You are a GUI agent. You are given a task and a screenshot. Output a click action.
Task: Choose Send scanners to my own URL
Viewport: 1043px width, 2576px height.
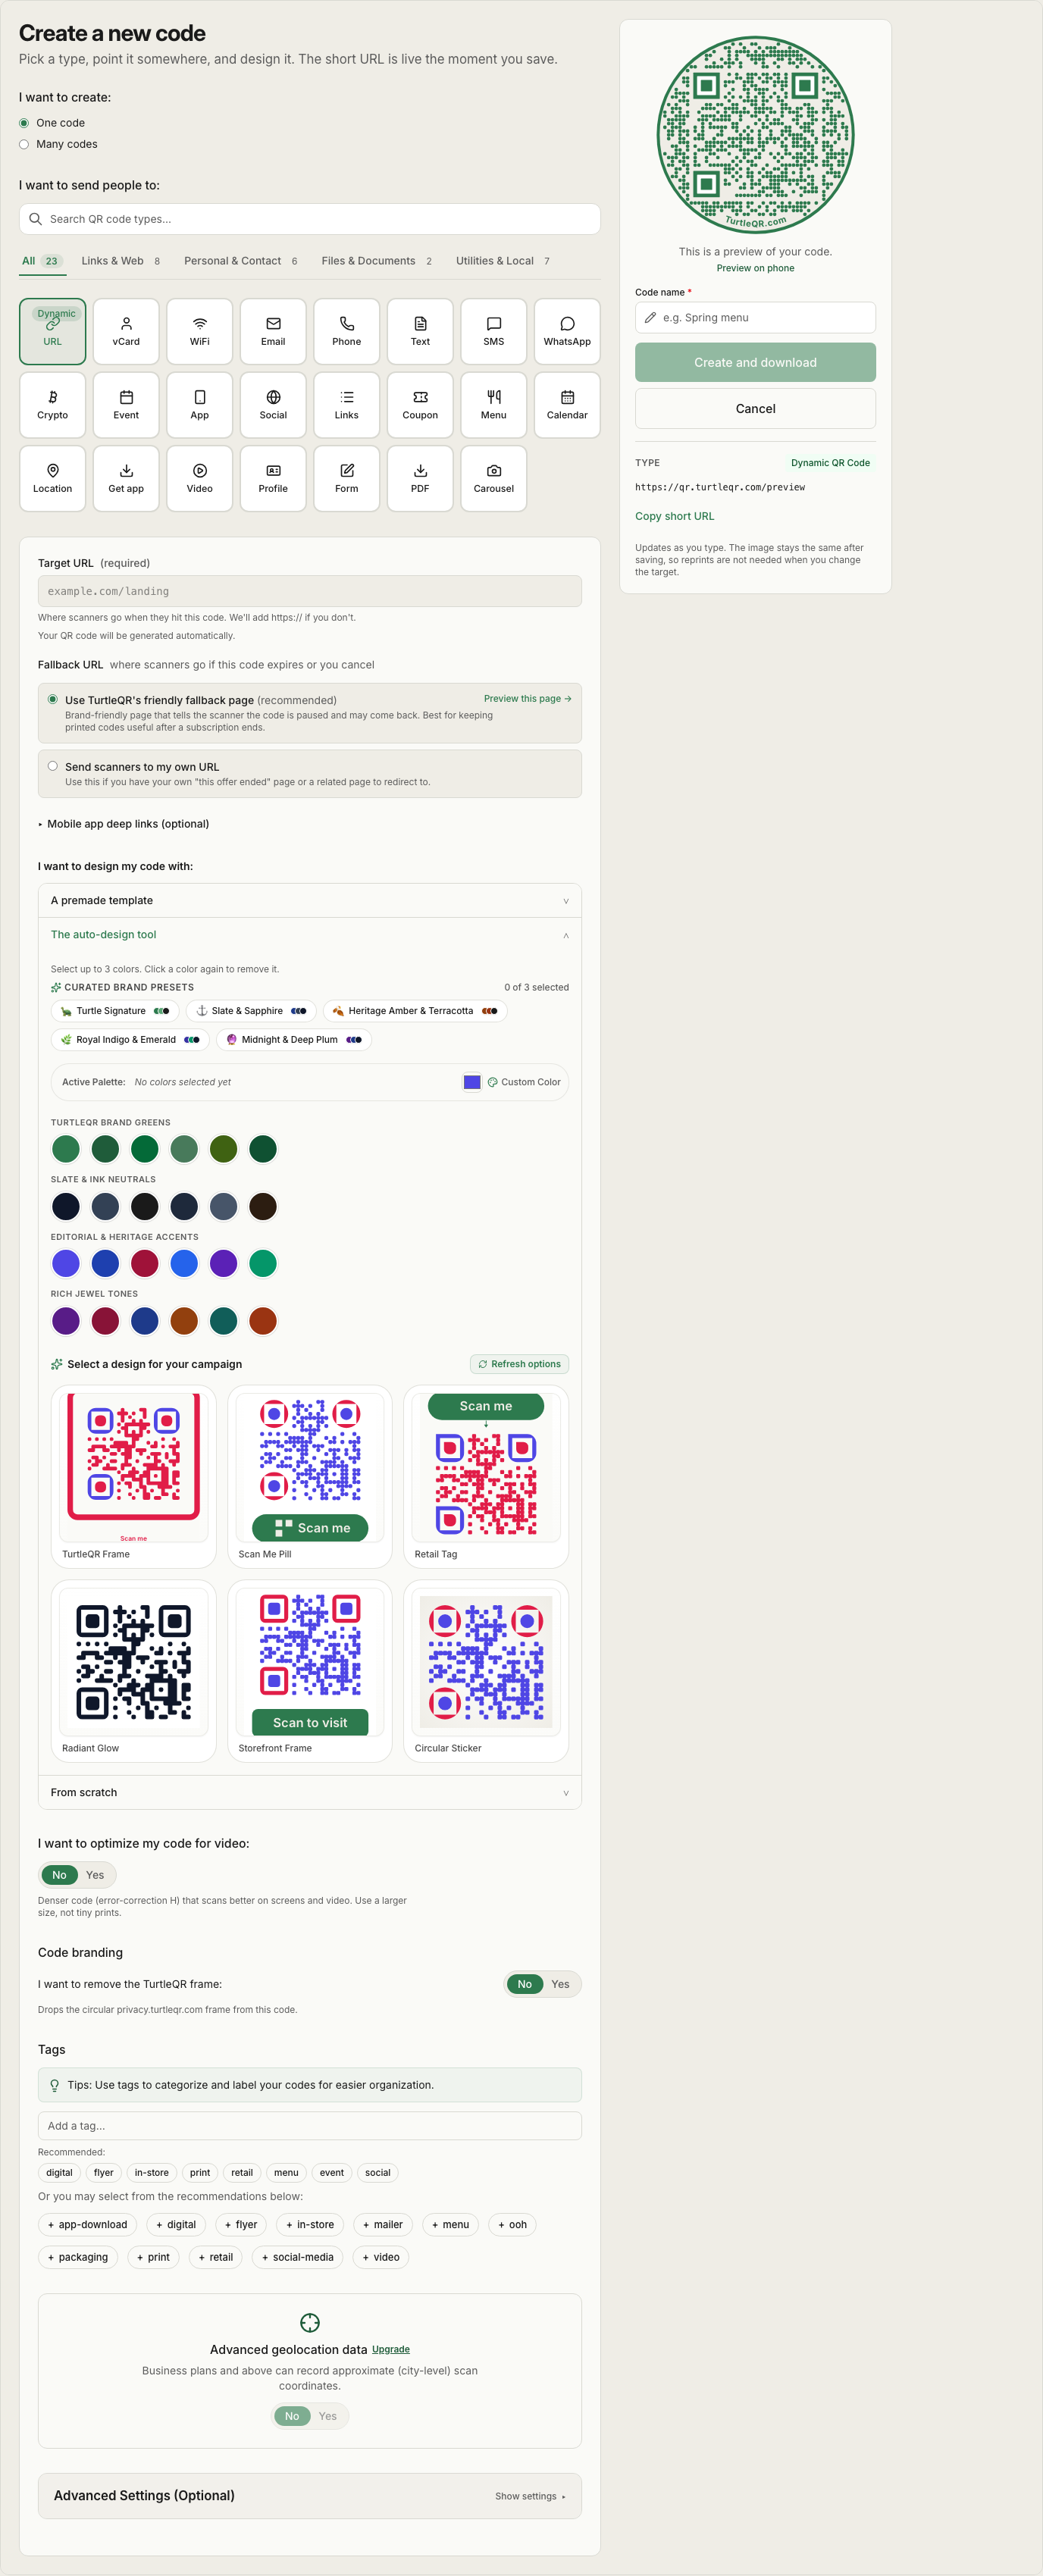[x=53, y=766]
